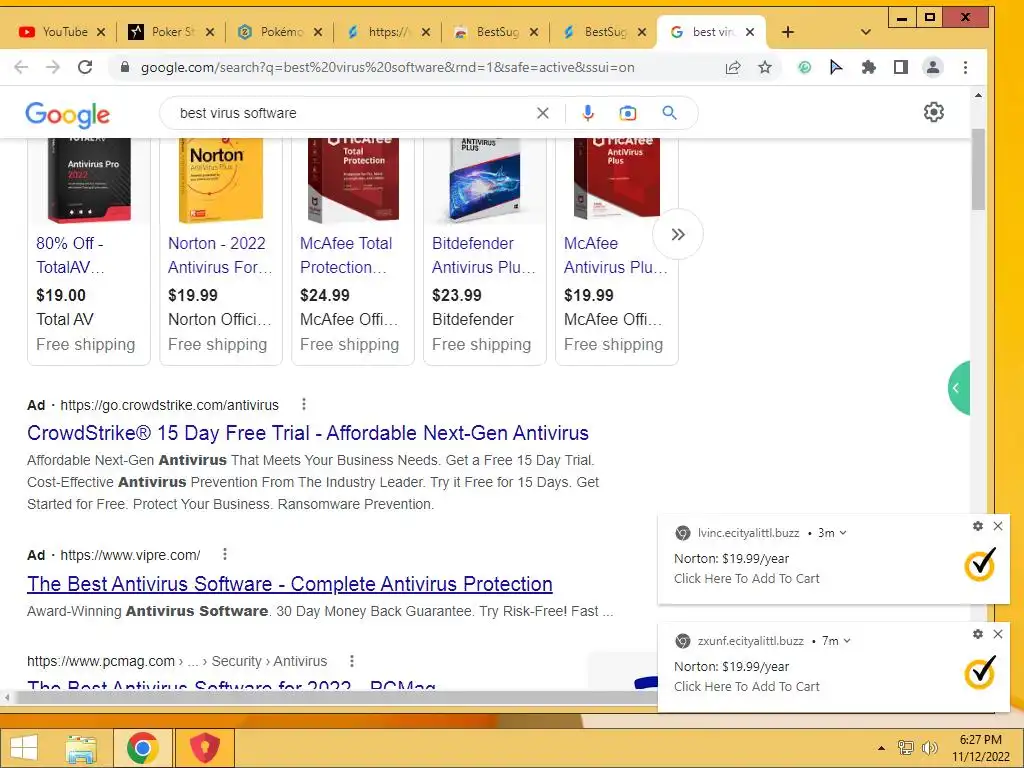Dismiss the lvinc.ecityalittl.buzz notification
Screen dimensions: 1024x768
998,526
